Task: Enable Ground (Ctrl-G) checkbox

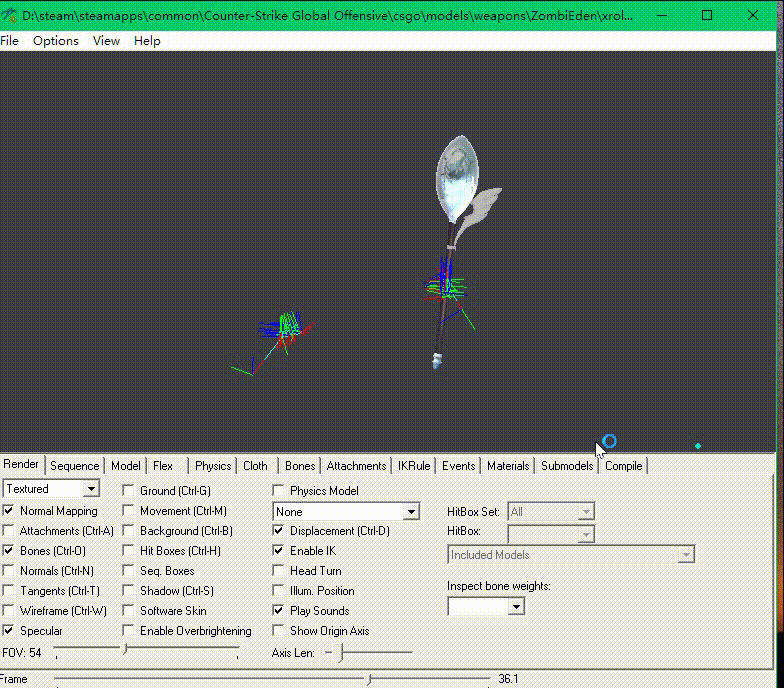Action: click(128, 490)
